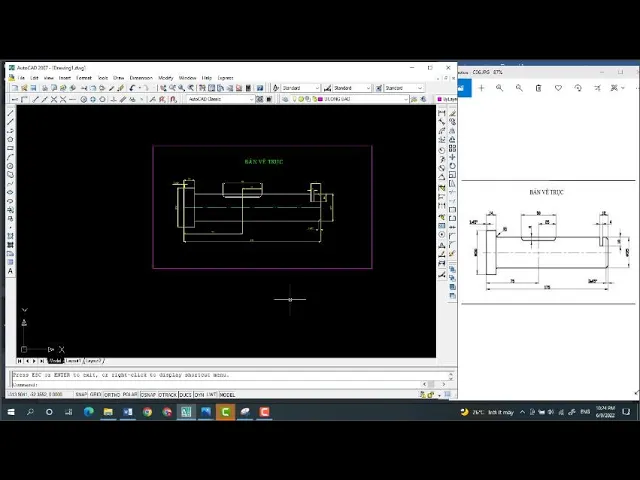This screenshot has height=480, width=640.
Task: Click the Windows Start button
Action: [11, 411]
